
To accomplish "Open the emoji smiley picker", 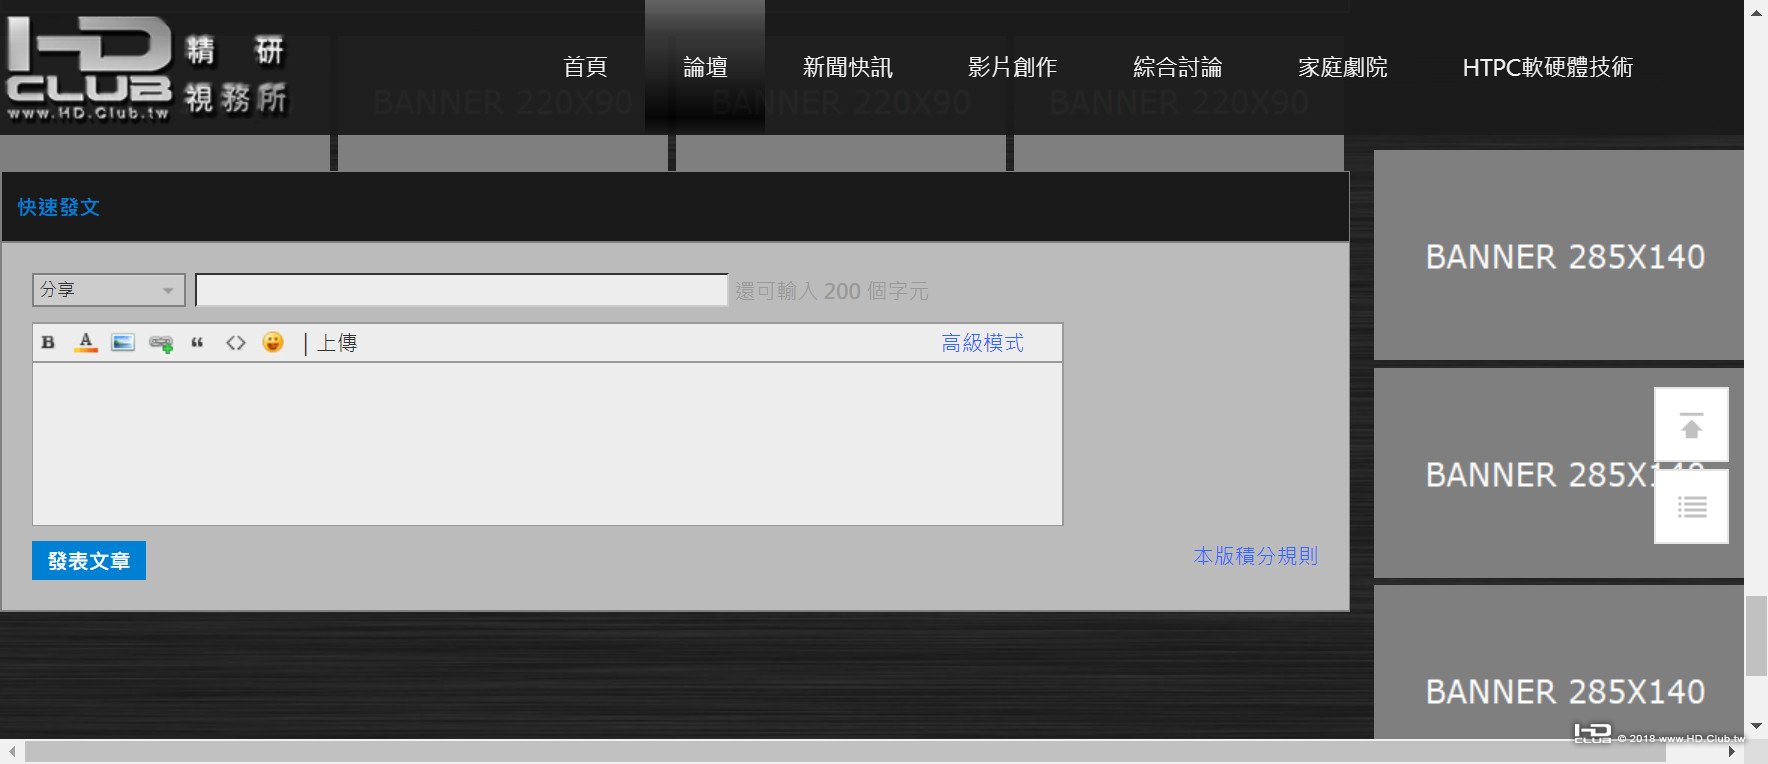I will click(273, 342).
